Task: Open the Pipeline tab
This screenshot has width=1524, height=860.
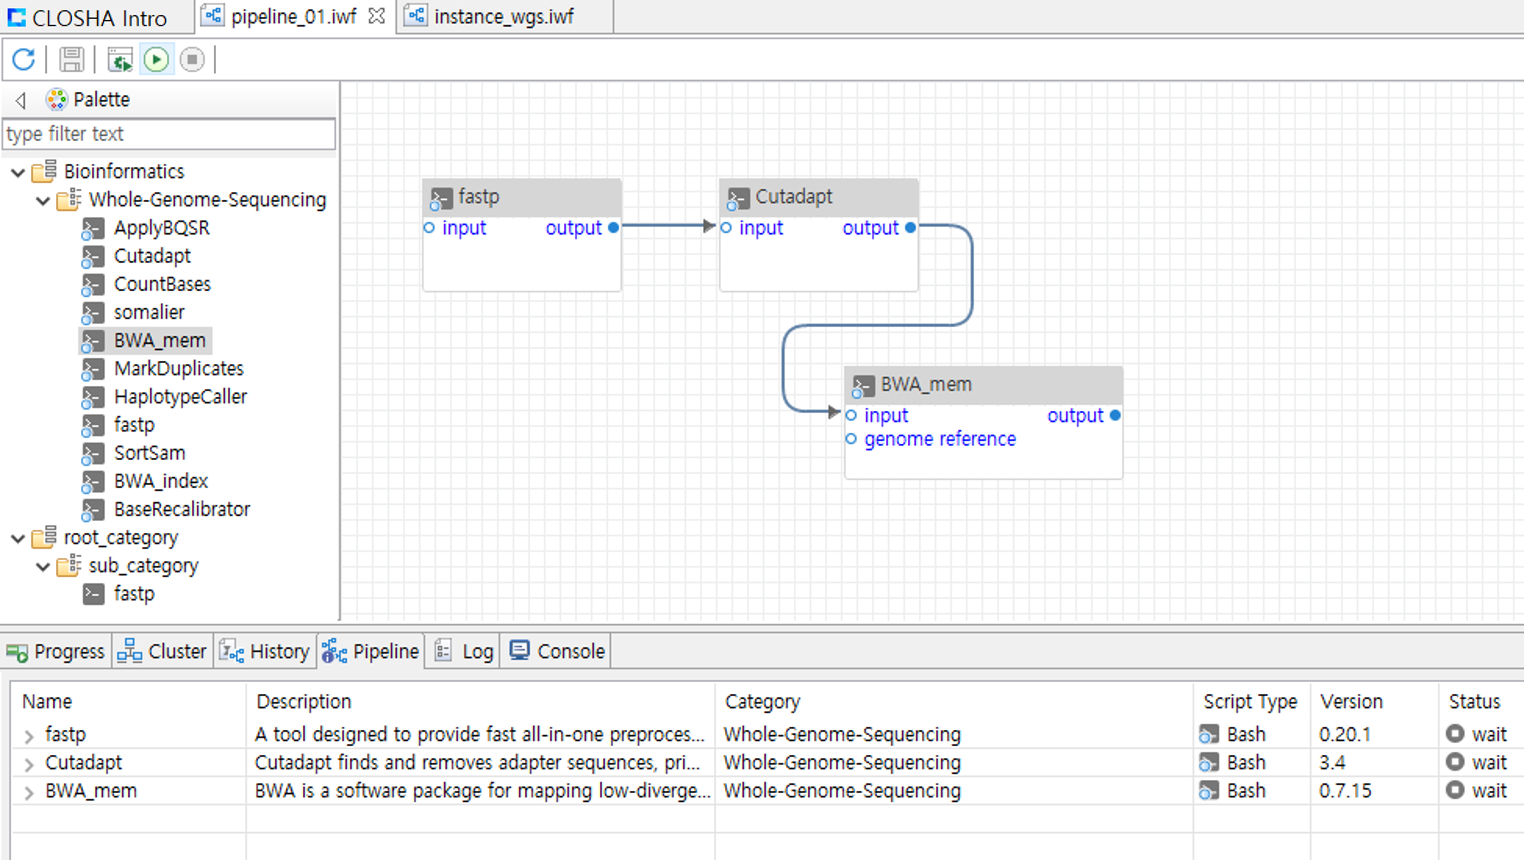Action: click(x=371, y=652)
